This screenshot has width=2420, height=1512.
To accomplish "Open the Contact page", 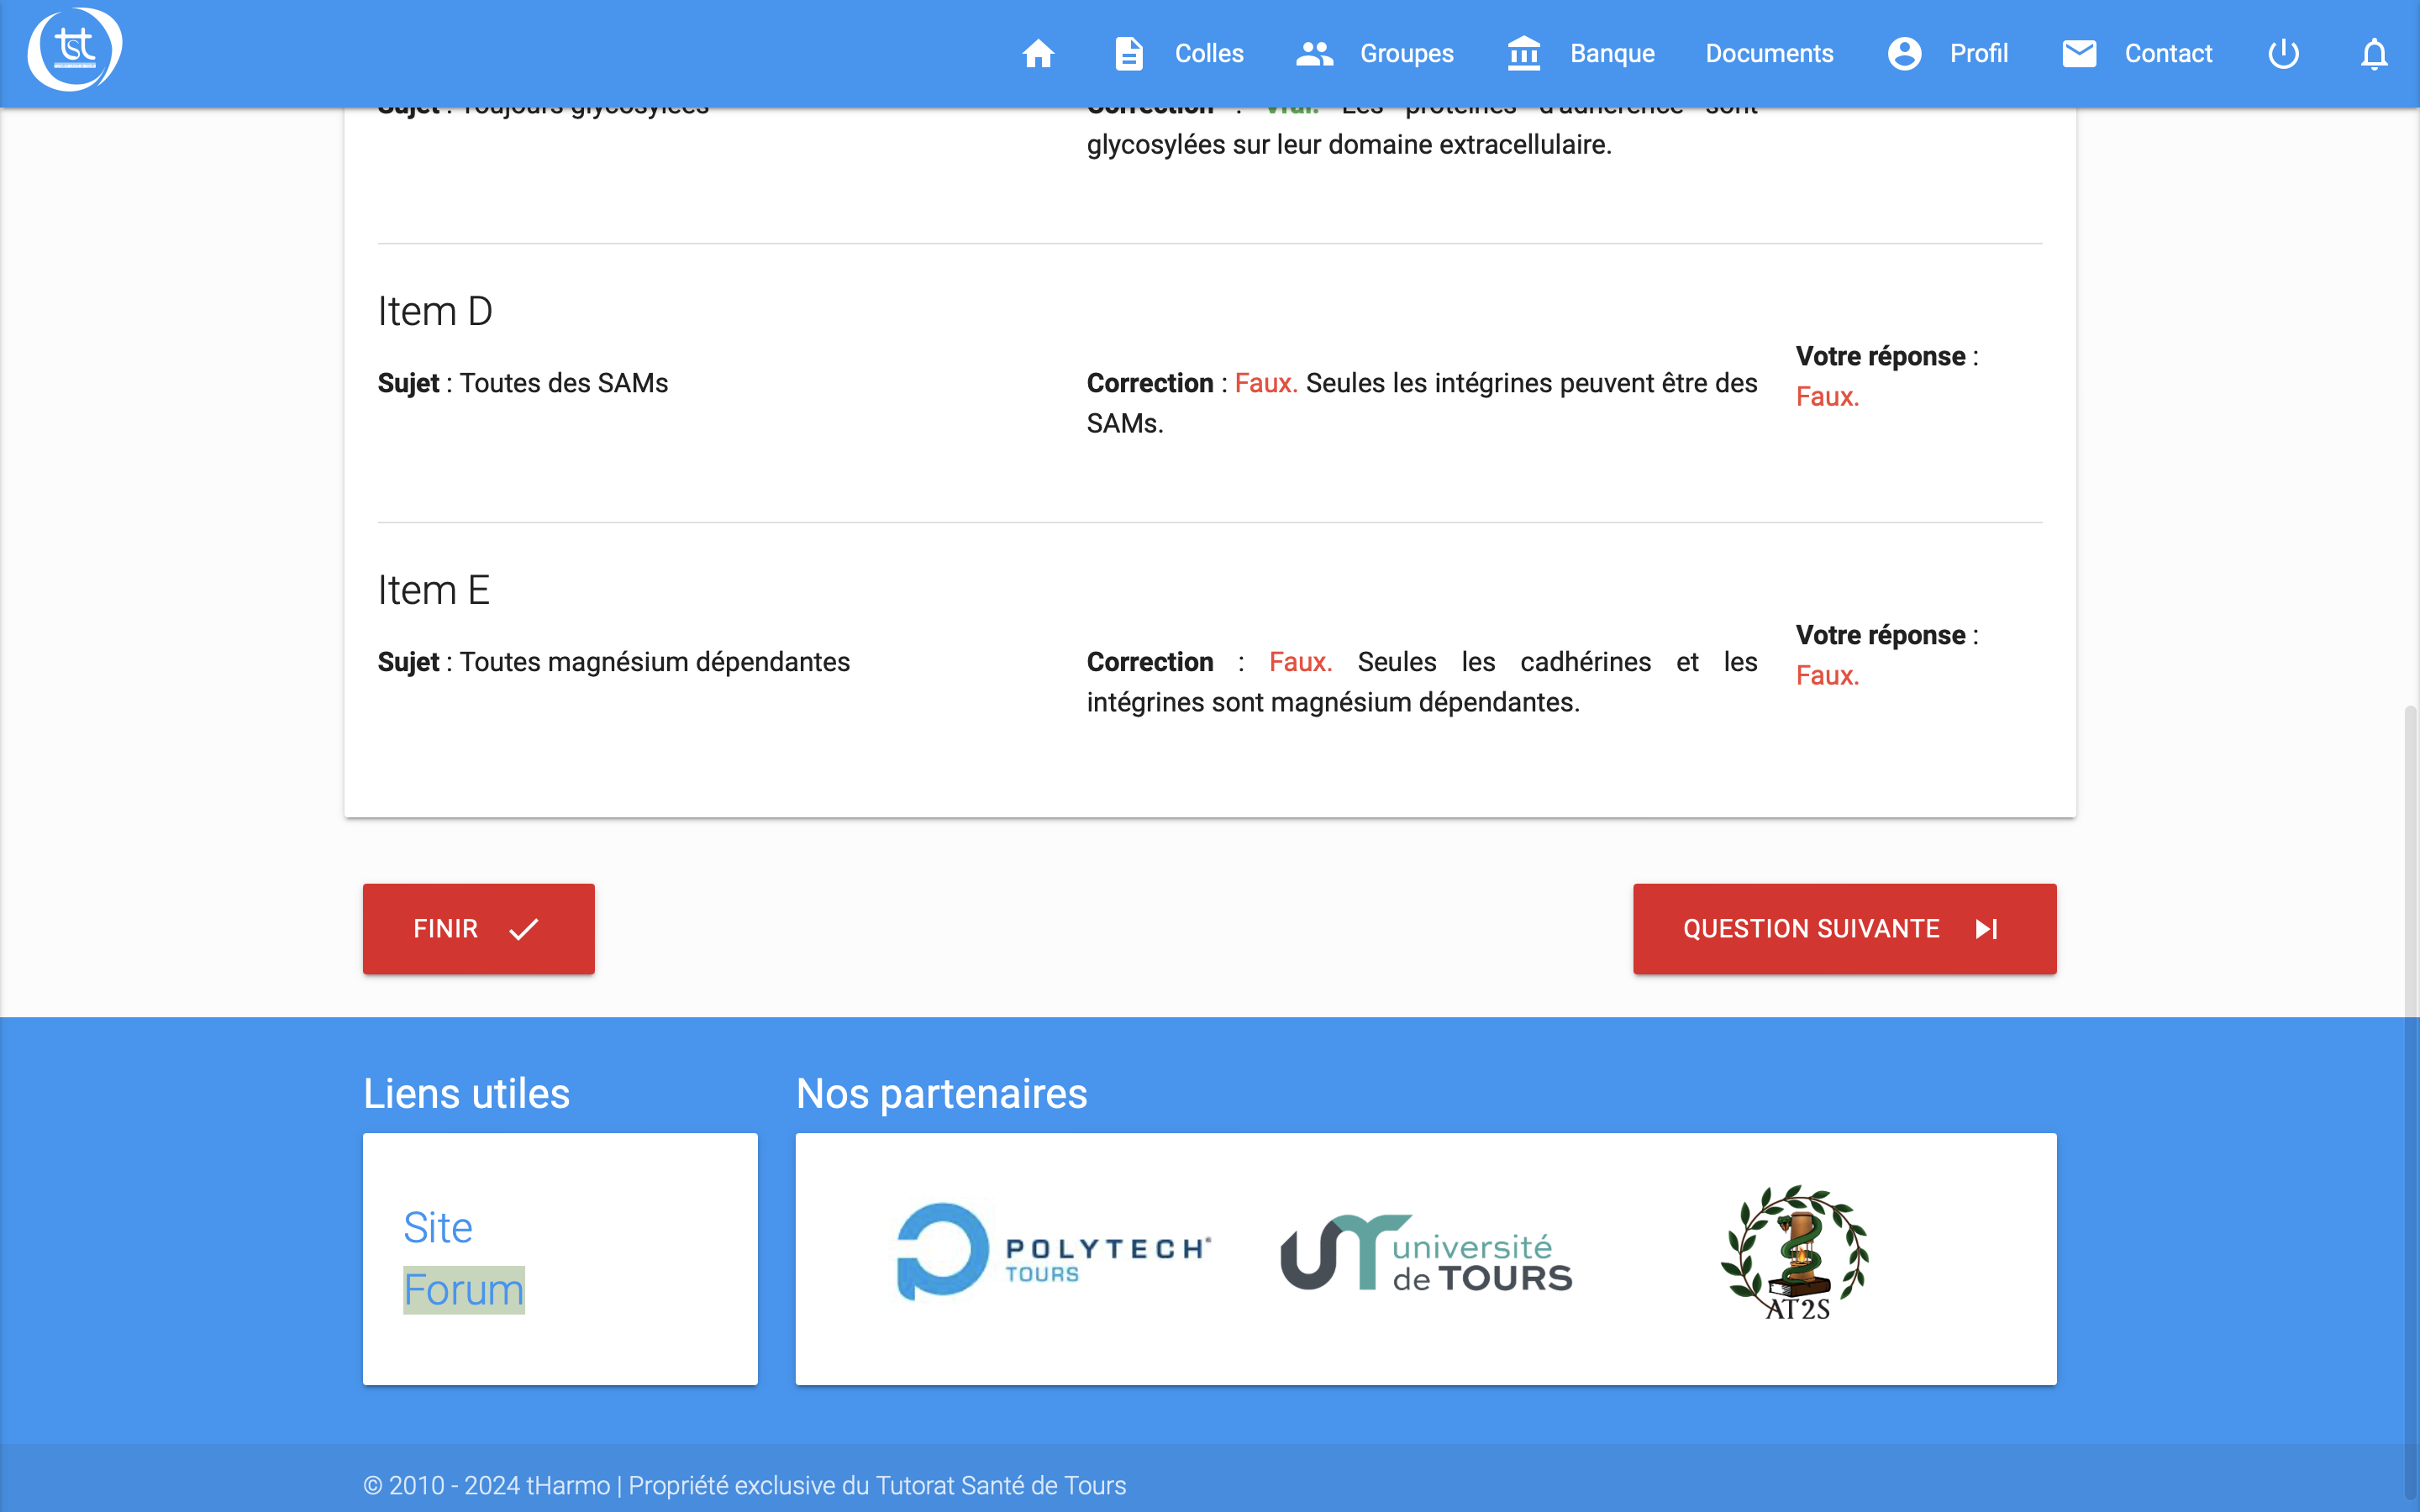I will [x=2168, y=54].
